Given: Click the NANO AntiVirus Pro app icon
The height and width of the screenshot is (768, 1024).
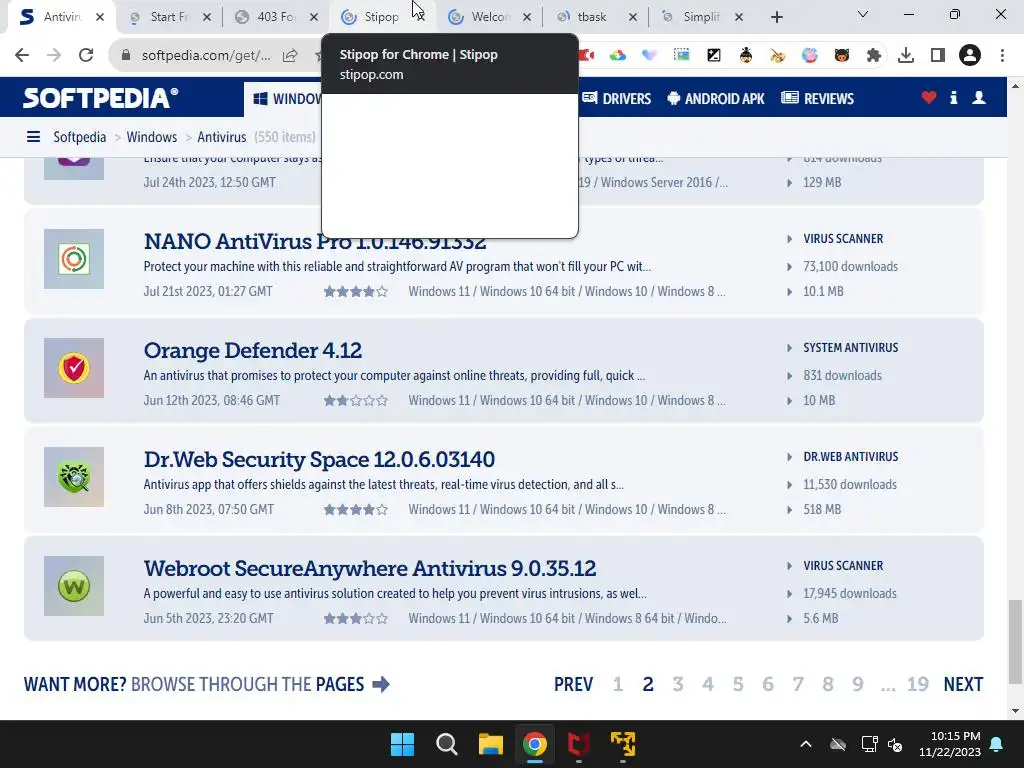Looking at the screenshot, I should (74, 259).
